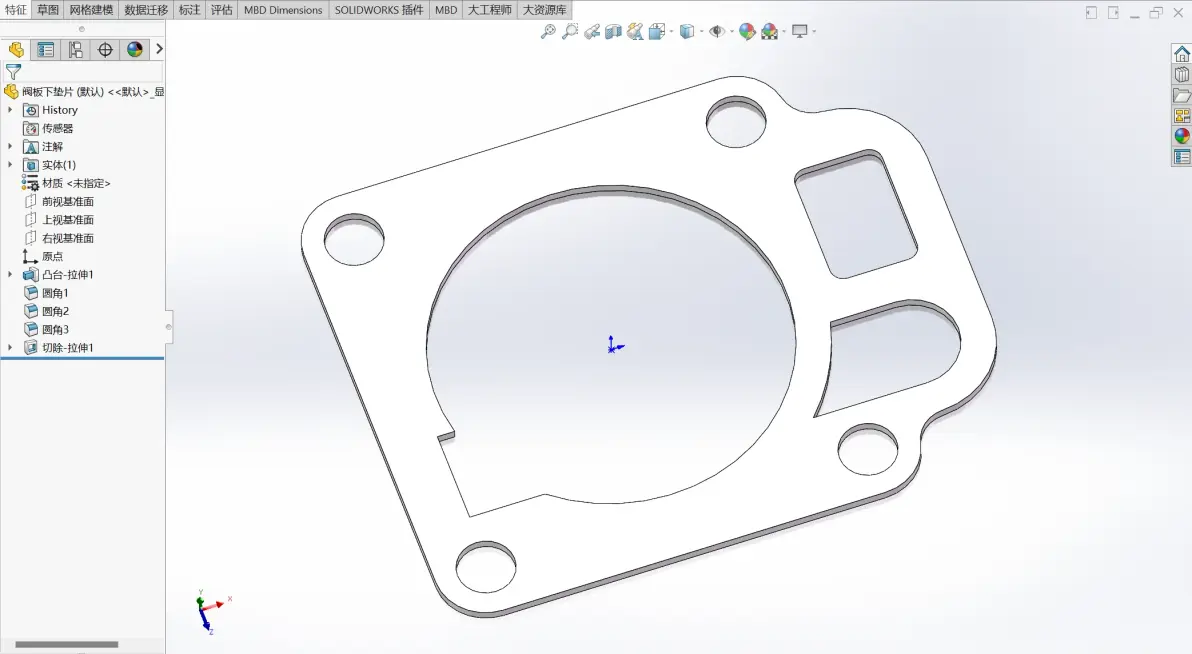Click the Edit Appearance color ball icon
The width and height of the screenshot is (1192, 654).
tap(747, 31)
